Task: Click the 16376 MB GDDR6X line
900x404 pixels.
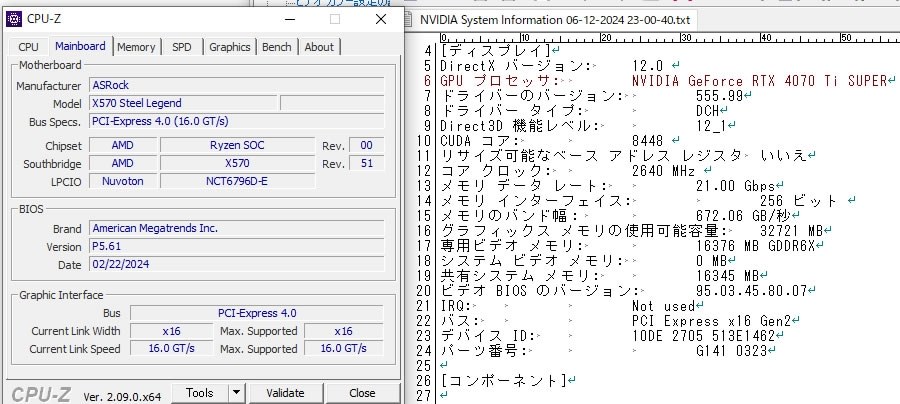Action: click(x=632, y=245)
